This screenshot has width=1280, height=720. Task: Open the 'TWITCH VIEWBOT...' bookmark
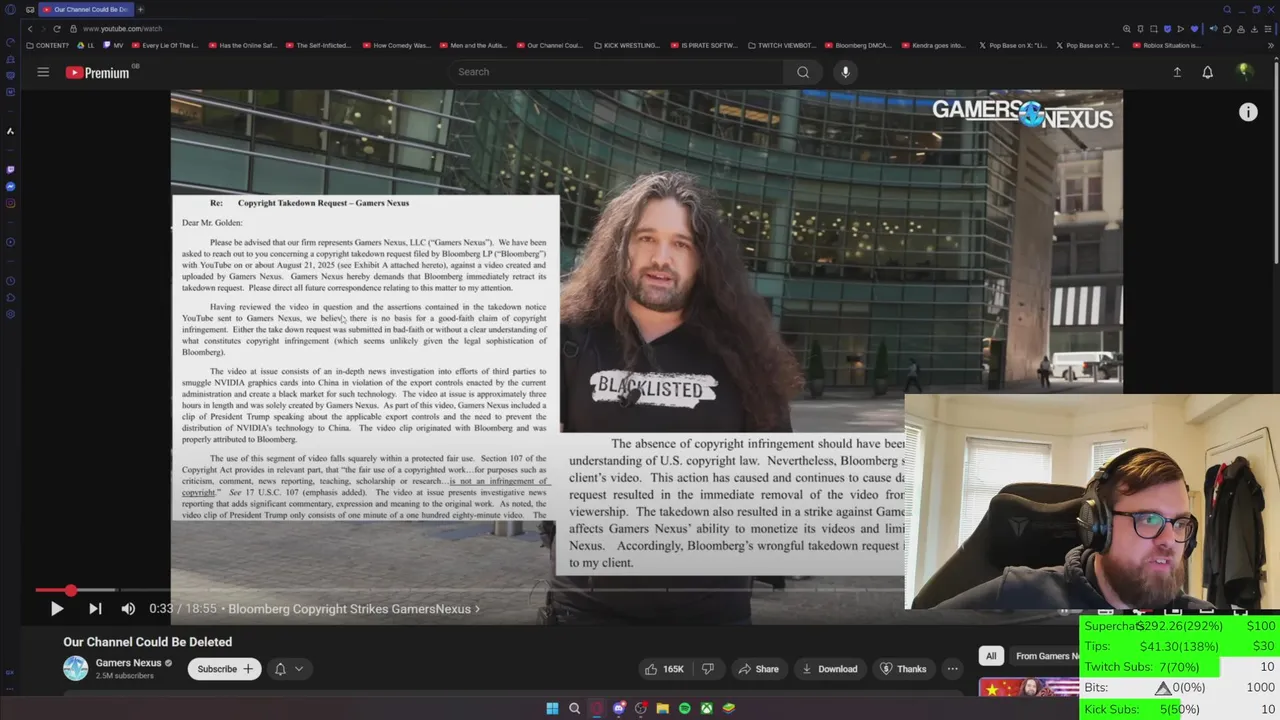(781, 45)
